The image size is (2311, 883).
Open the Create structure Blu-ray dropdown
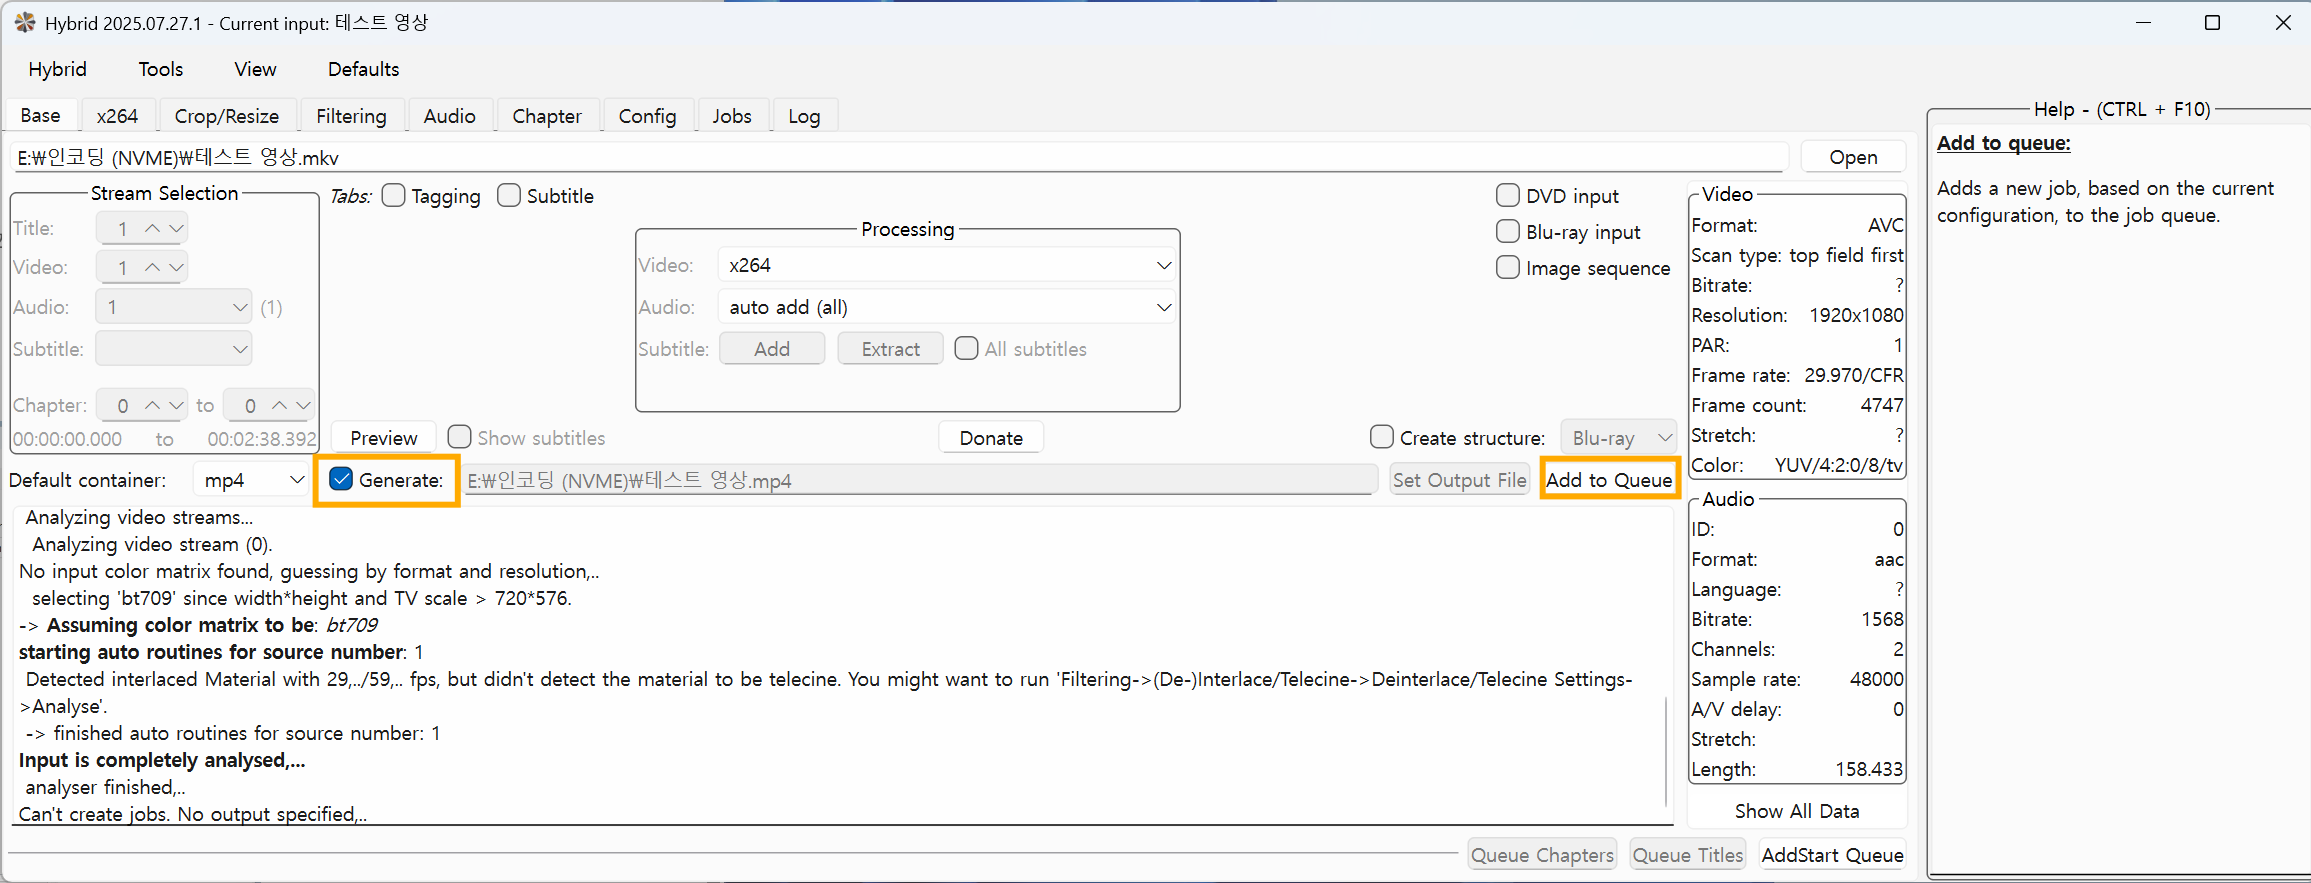pos(1618,438)
